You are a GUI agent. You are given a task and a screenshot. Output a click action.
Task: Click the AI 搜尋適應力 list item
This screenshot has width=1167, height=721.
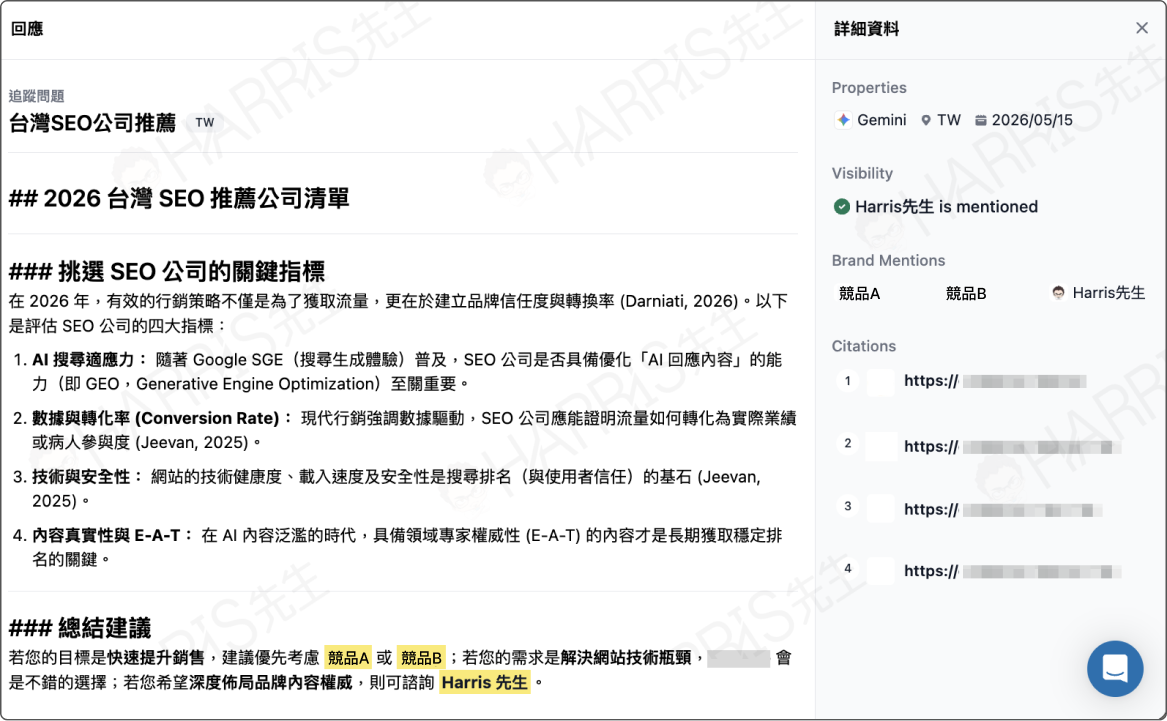[x=406, y=372]
